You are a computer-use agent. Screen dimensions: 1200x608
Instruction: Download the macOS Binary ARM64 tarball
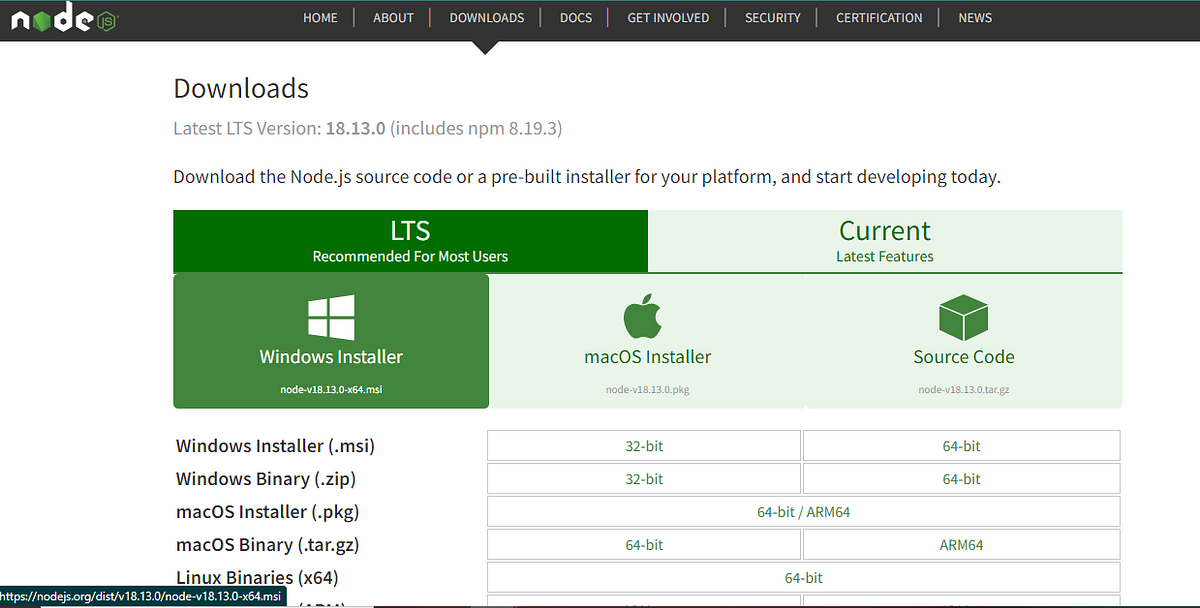point(960,544)
